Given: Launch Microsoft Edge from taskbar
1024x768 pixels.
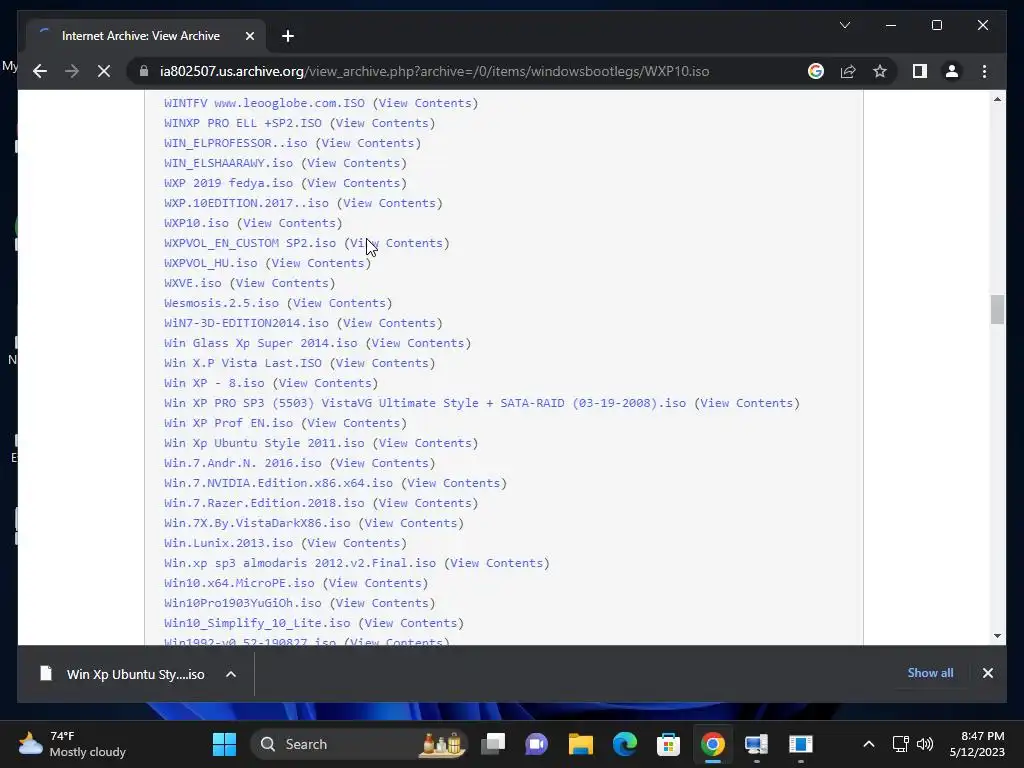Looking at the screenshot, I should (624, 744).
